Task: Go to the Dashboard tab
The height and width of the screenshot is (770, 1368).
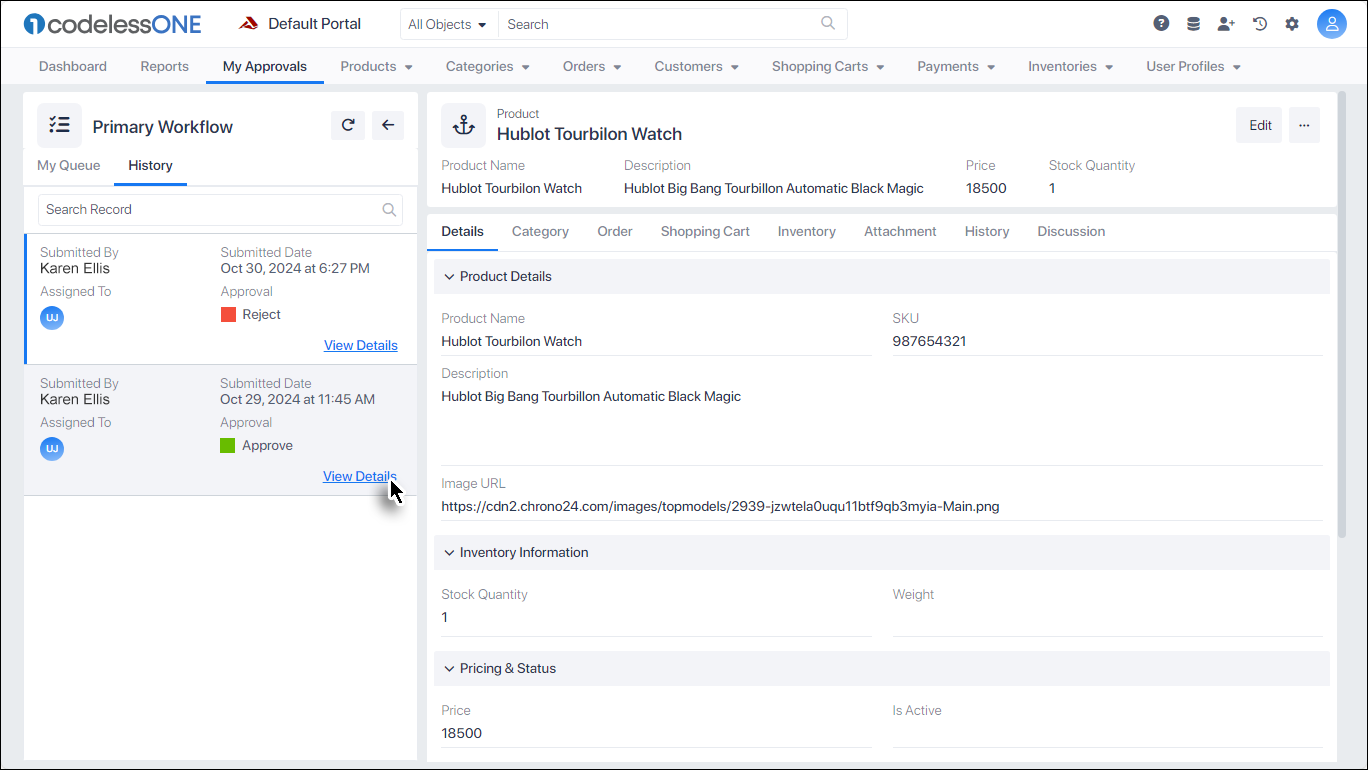Action: [73, 66]
